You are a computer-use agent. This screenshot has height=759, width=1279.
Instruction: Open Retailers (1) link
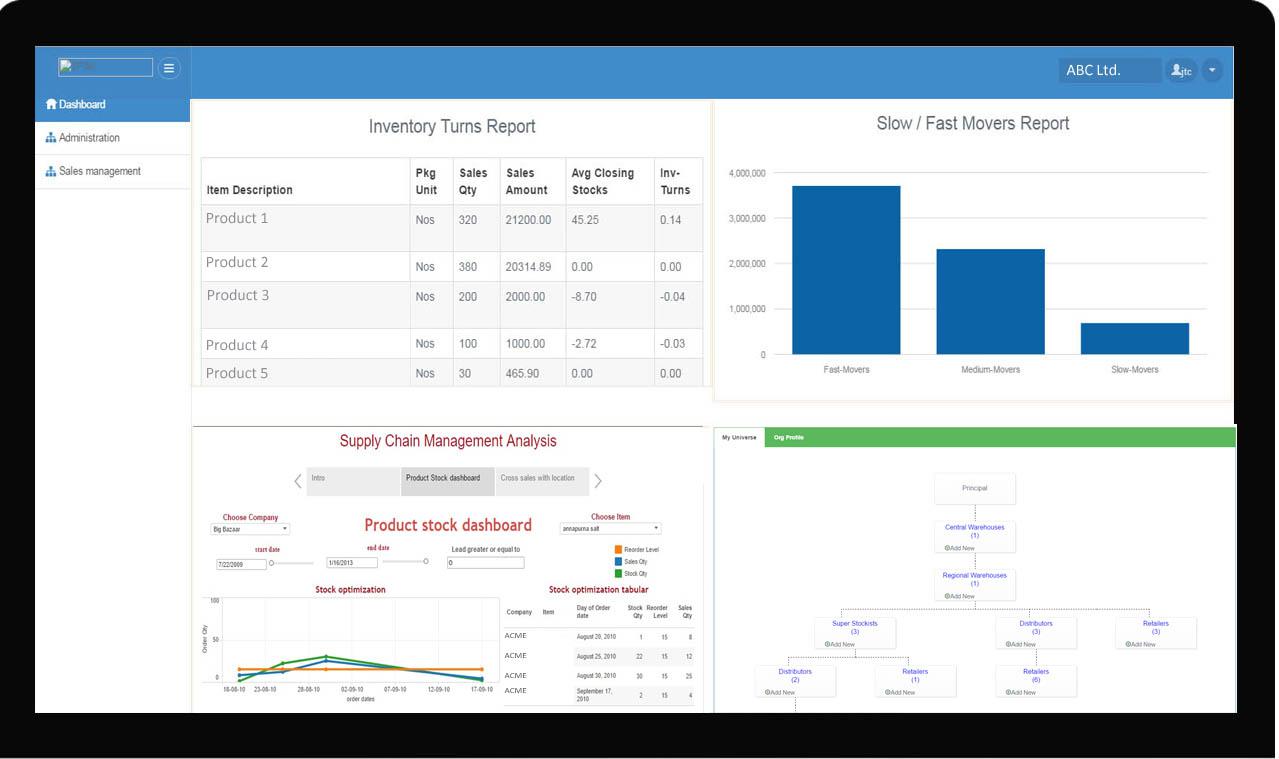(x=915, y=675)
